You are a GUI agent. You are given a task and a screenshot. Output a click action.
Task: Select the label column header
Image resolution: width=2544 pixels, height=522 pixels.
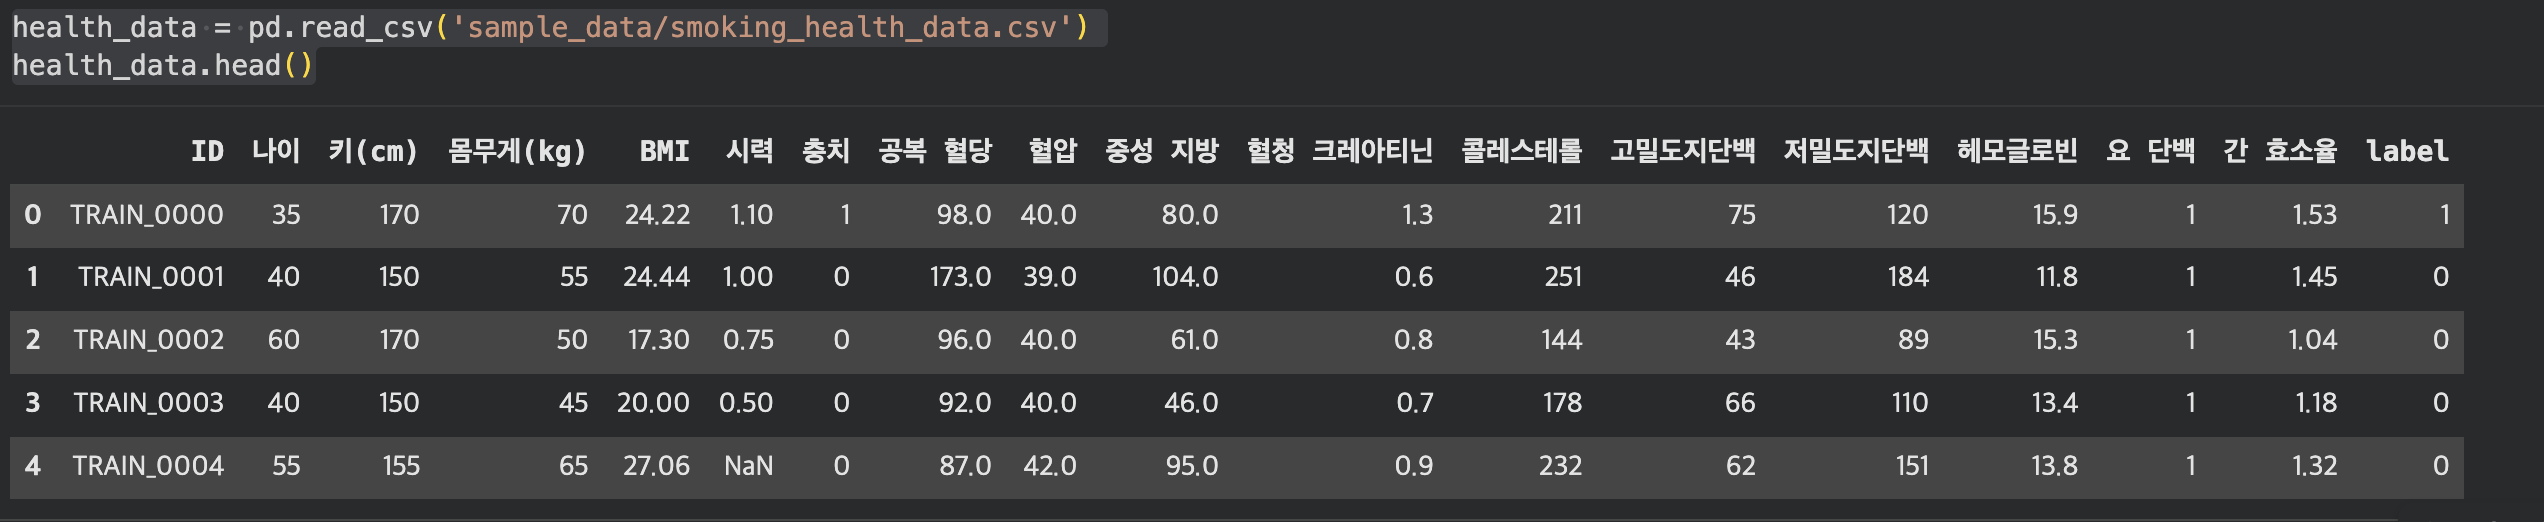coord(2407,151)
